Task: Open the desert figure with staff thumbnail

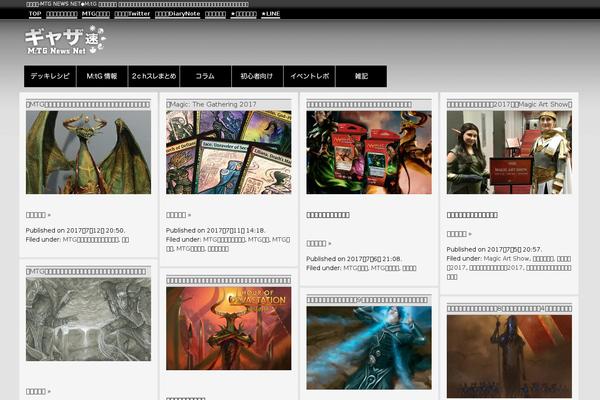Action: click(509, 357)
